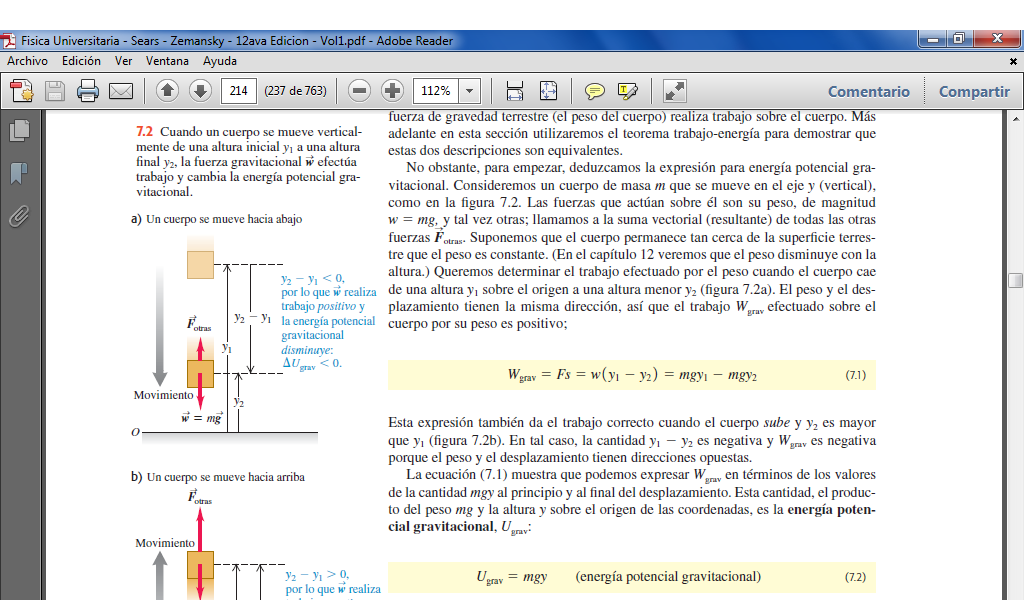
Task: Go to next page arrow
Action: (x=200, y=91)
